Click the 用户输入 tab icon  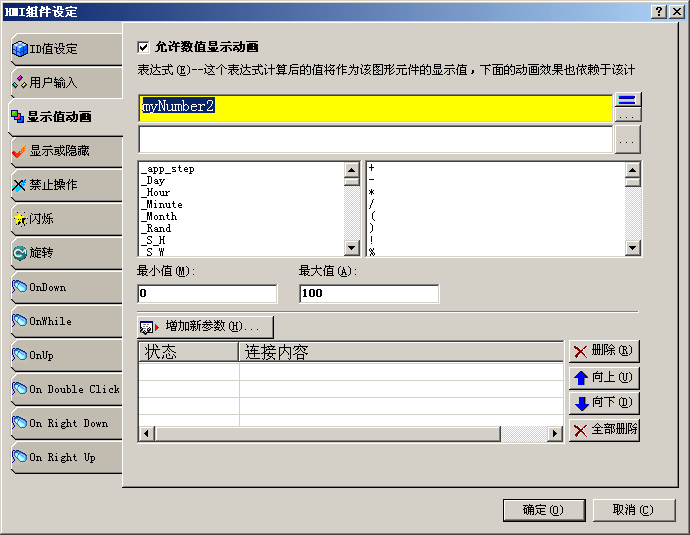[x=19, y=82]
